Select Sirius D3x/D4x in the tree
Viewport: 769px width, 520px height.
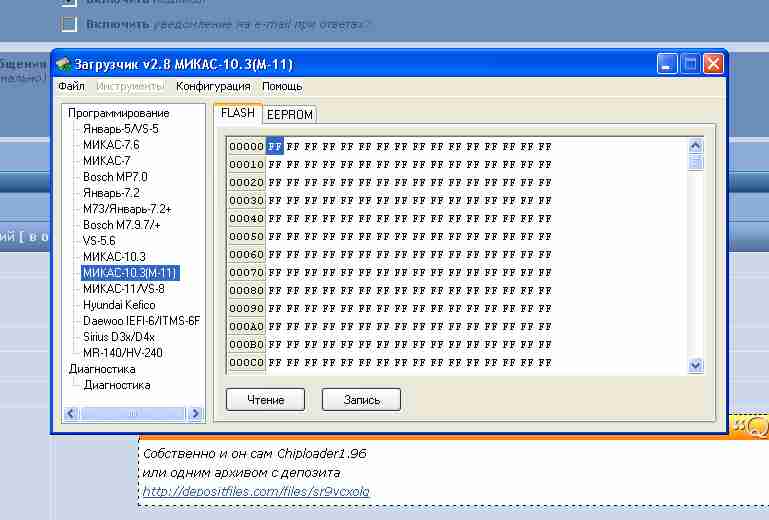pyautogui.click(x=119, y=337)
